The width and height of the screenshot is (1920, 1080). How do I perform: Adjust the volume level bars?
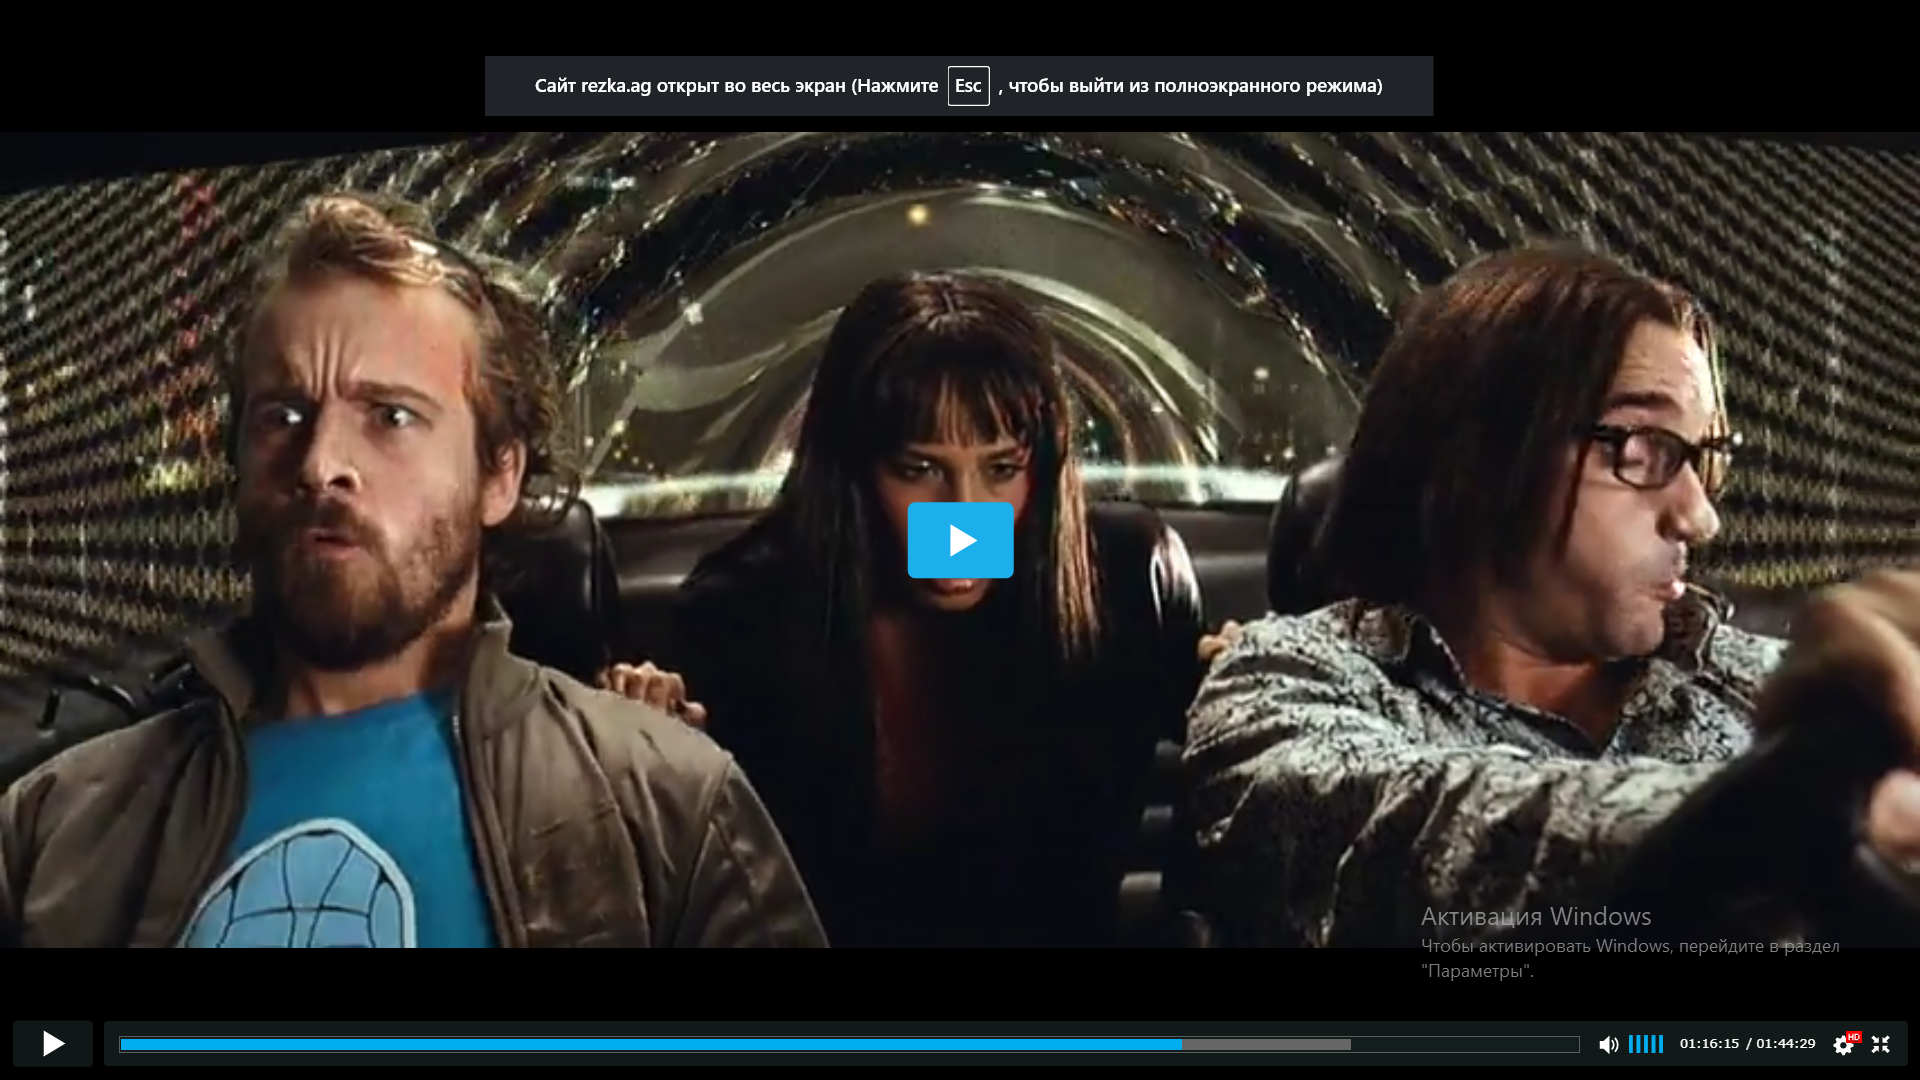[x=1646, y=1044]
